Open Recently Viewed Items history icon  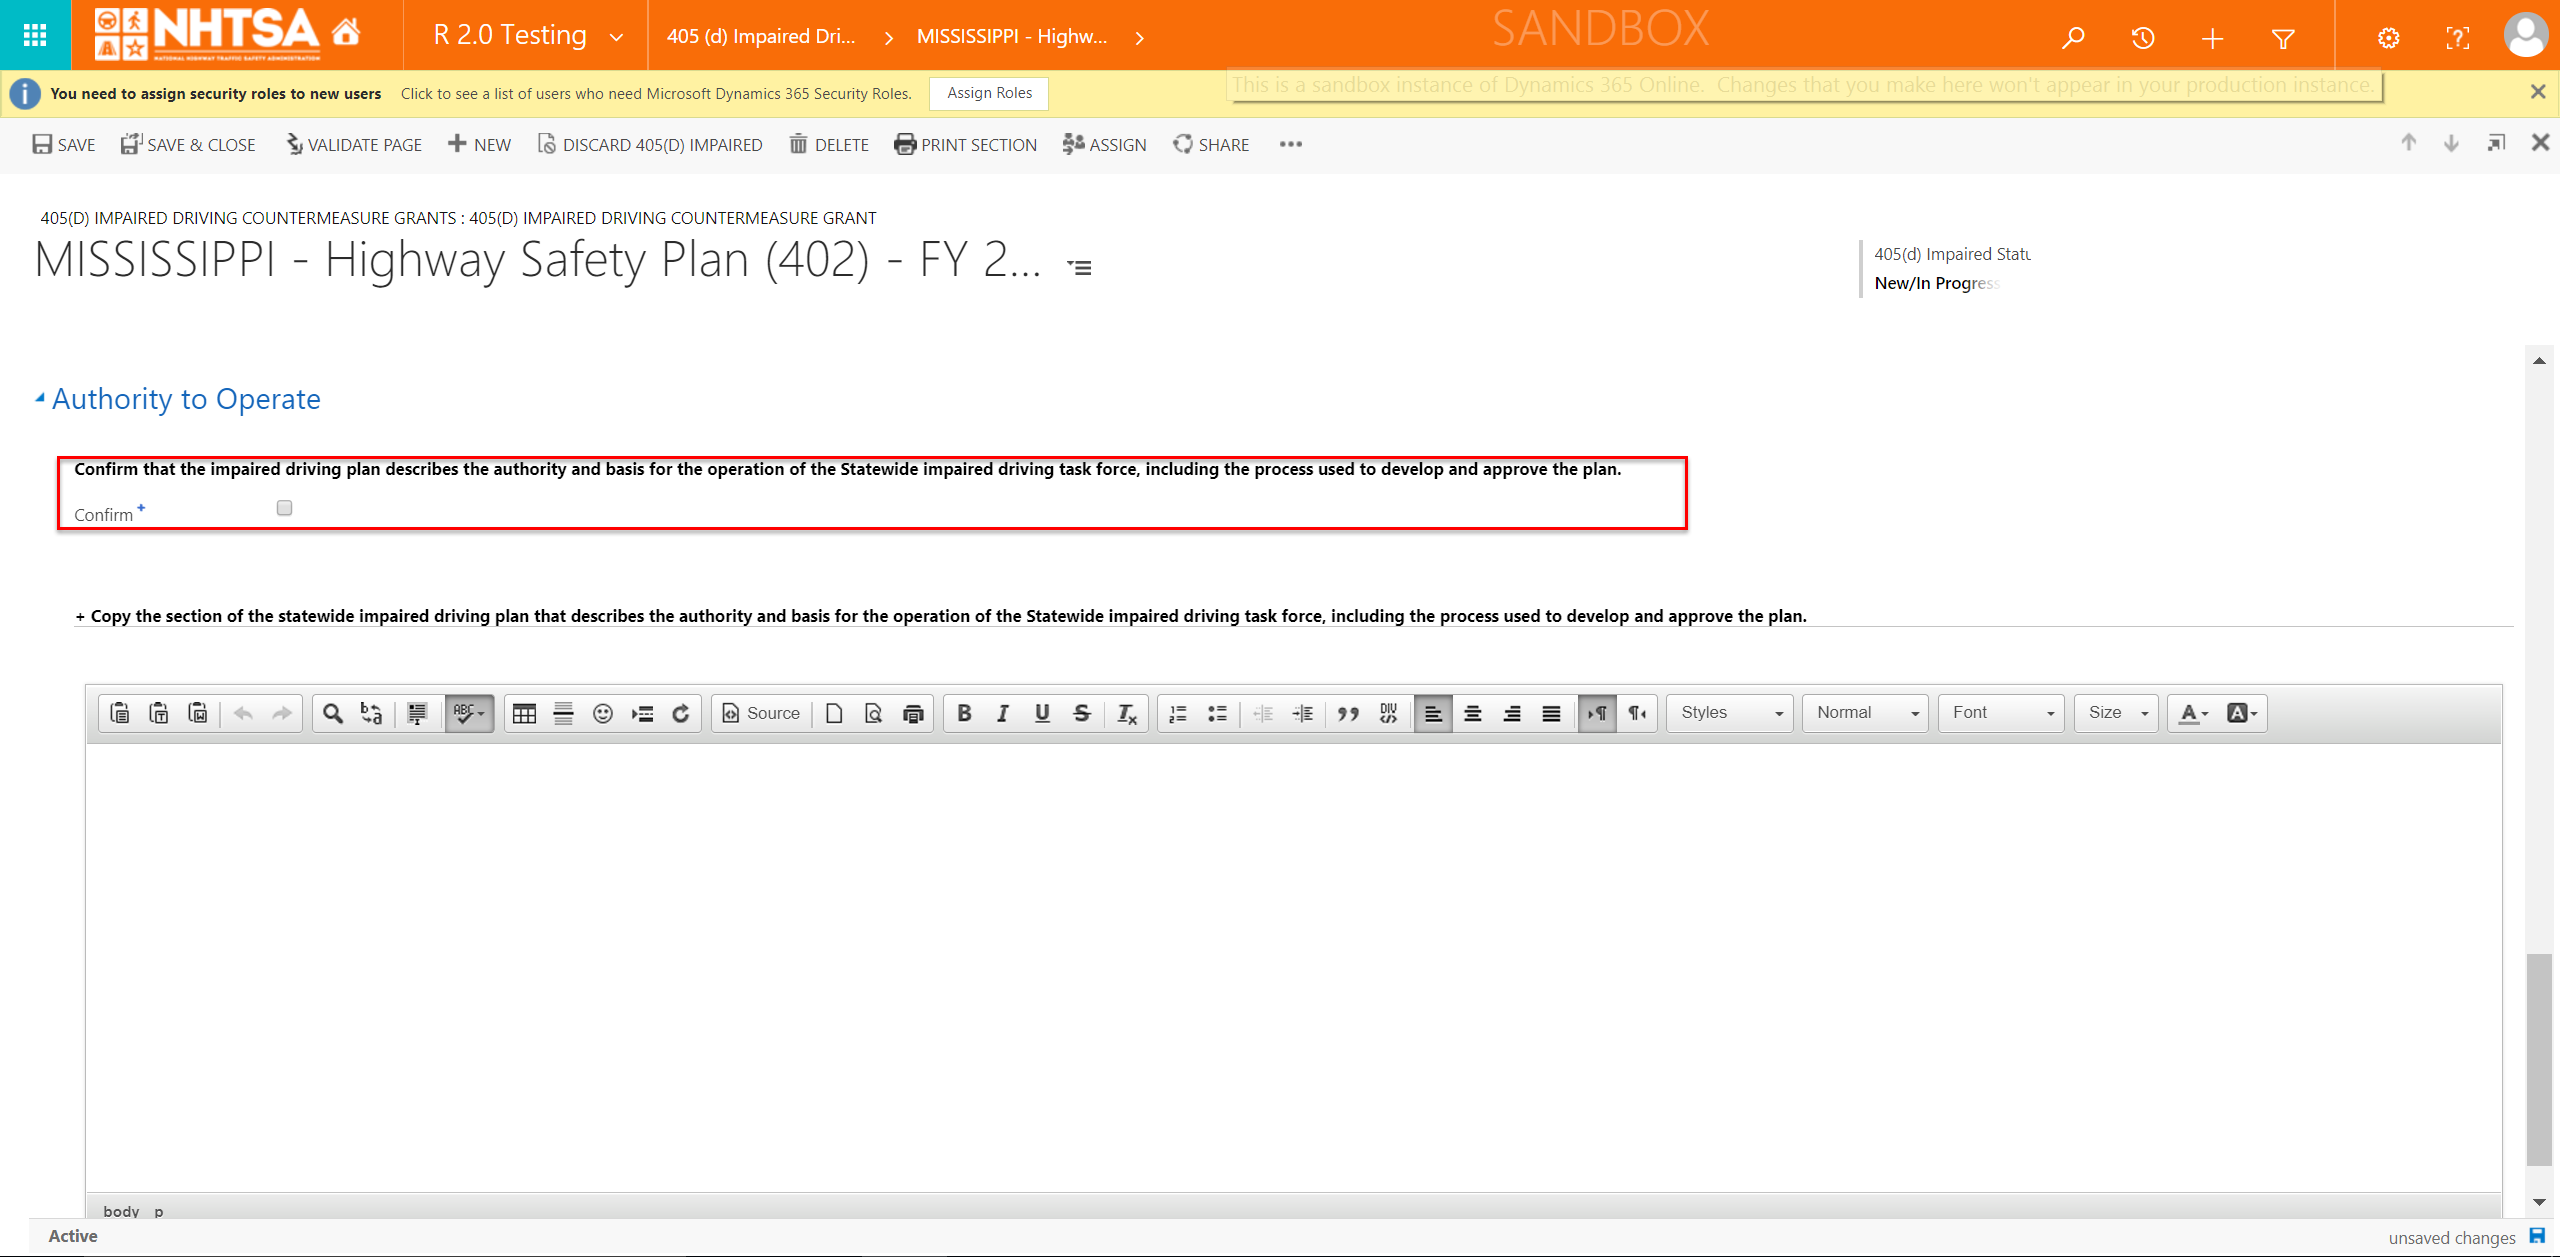coord(2142,38)
